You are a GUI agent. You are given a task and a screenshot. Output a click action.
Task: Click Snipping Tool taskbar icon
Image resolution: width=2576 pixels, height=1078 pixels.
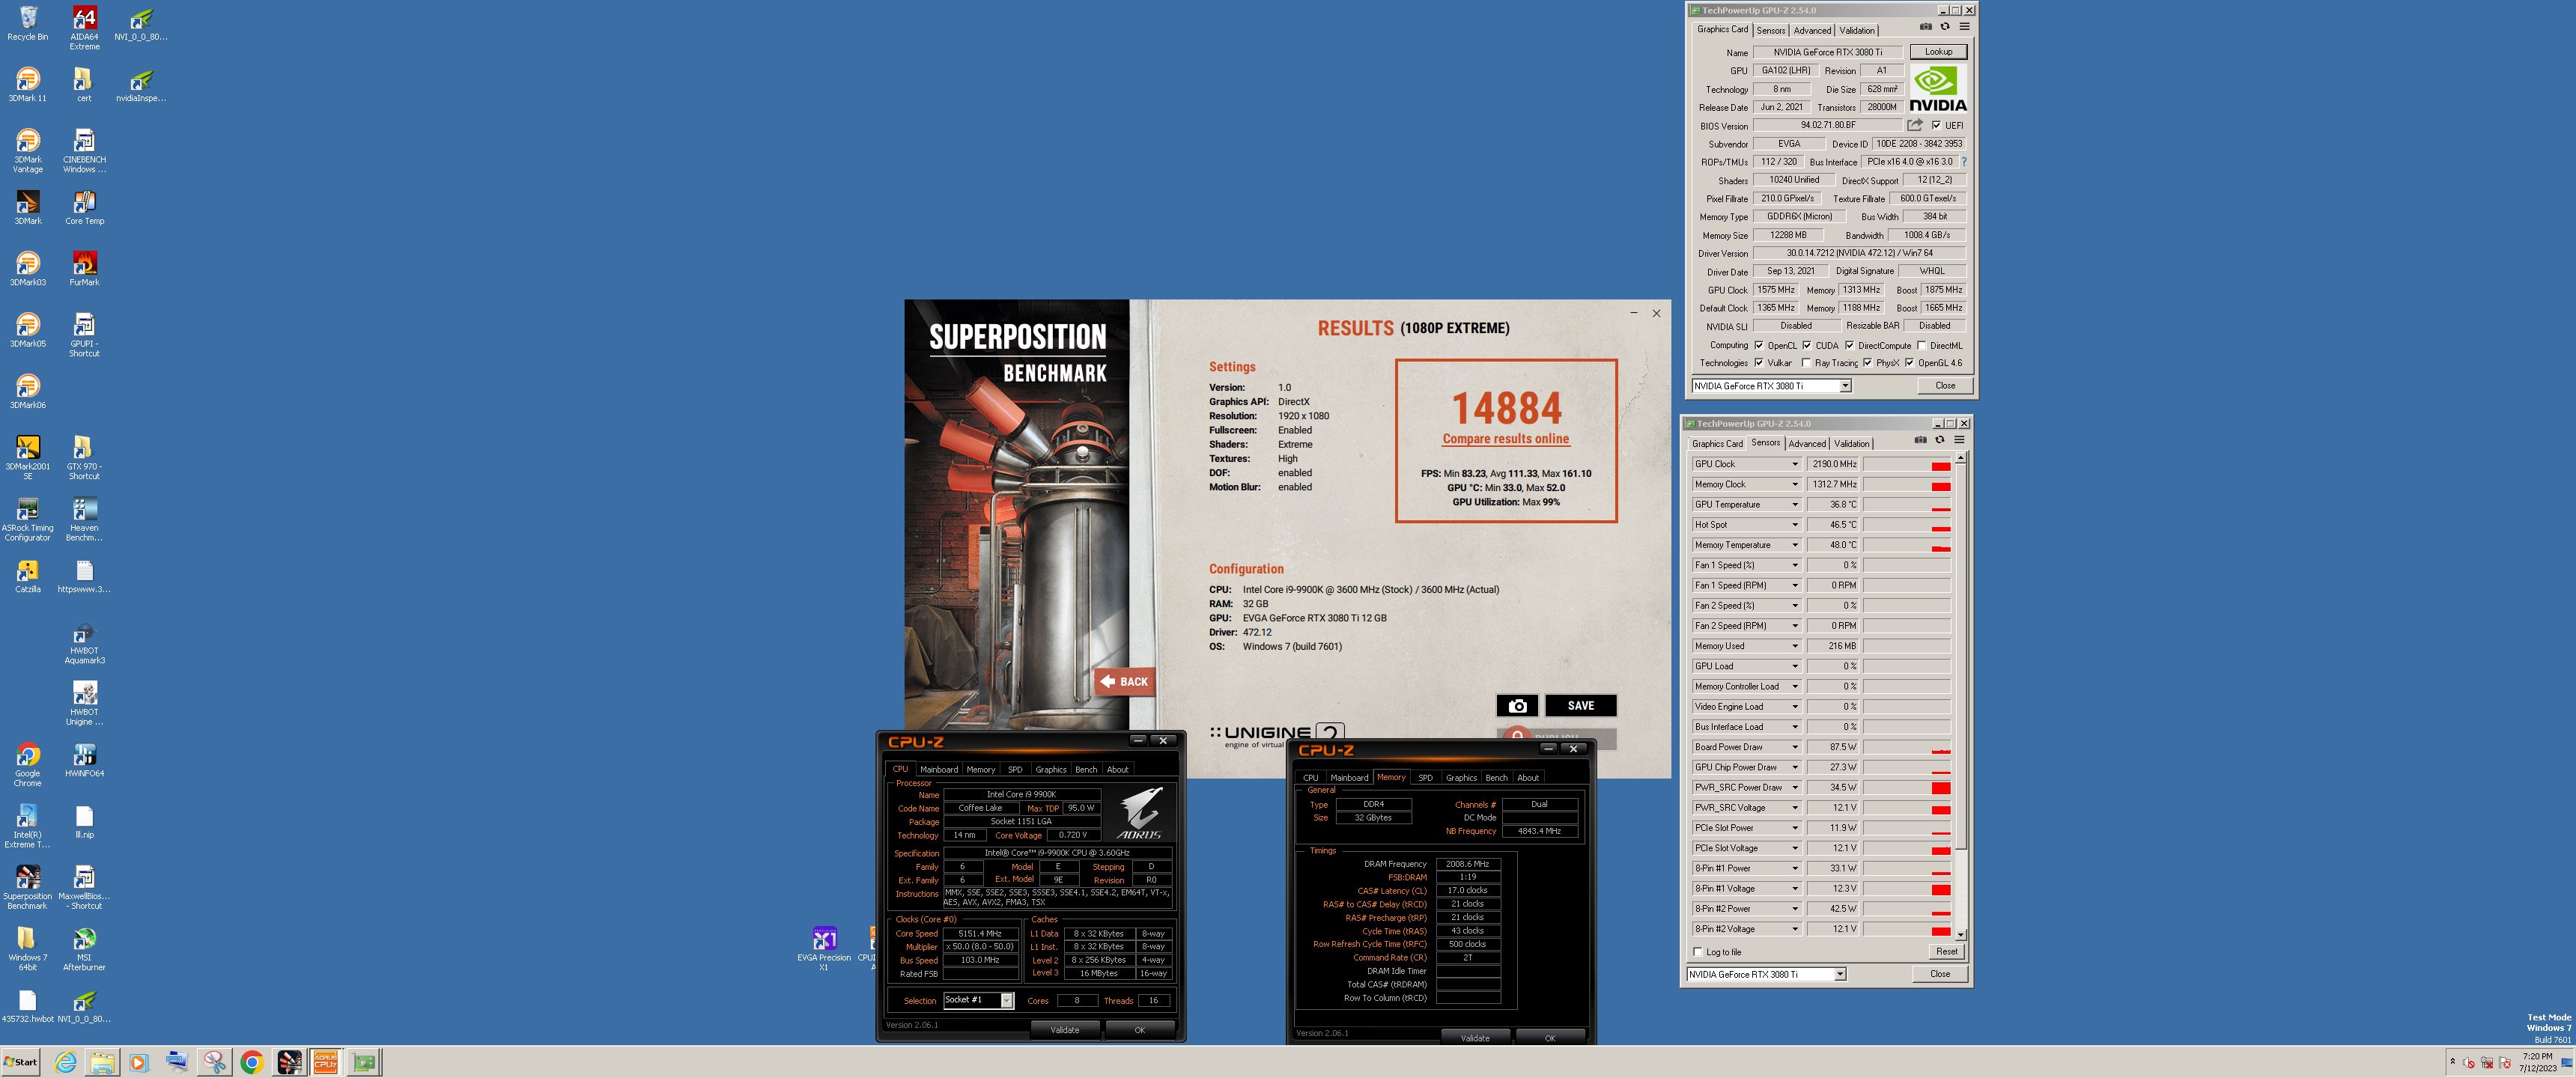click(x=214, y=1062)
